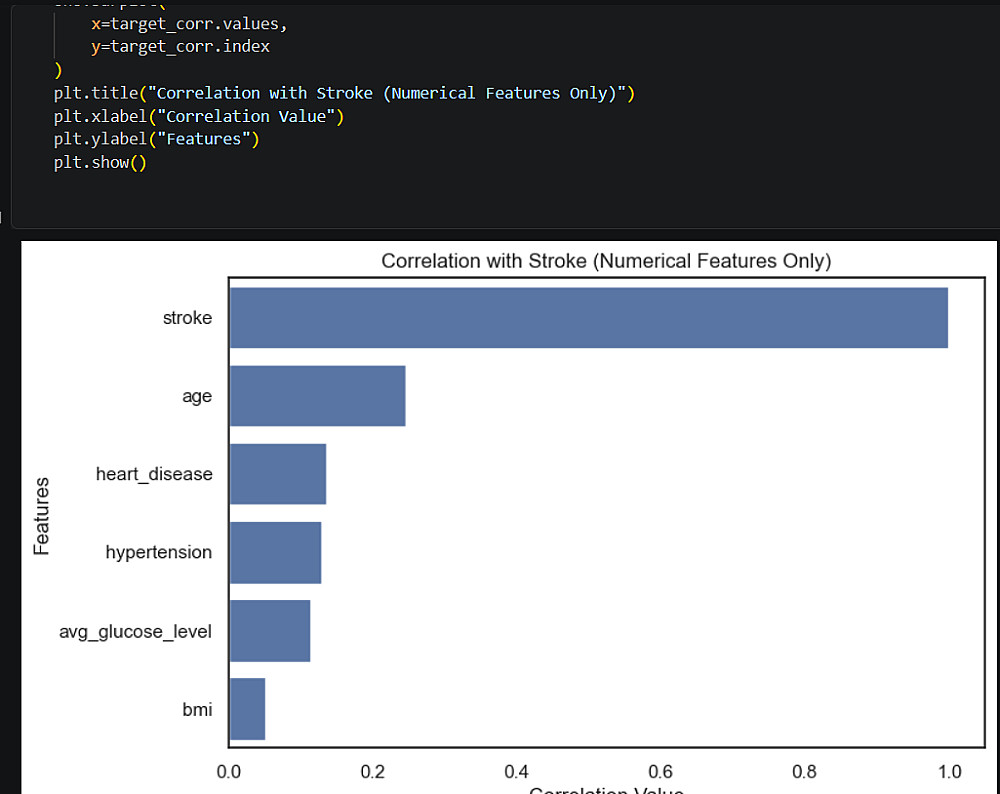
Task: Click the plt.show() code line
Action: (100, 162)
